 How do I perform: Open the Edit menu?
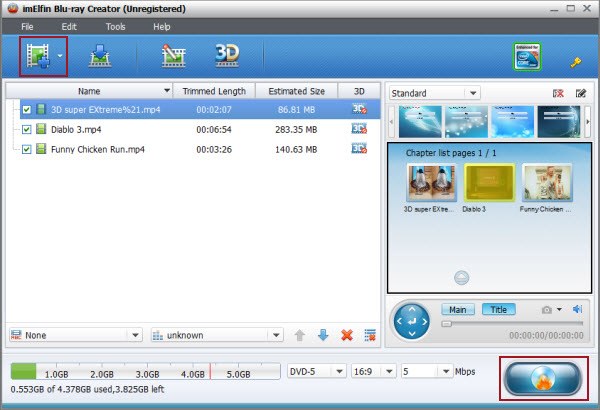tap(69, 27)
